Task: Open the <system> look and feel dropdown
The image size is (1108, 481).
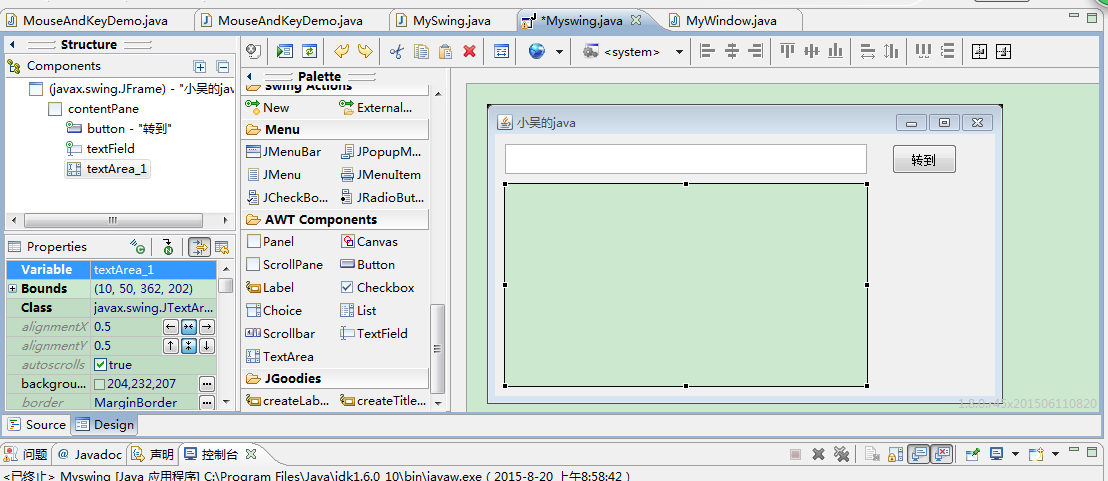Action: point(679,52)
